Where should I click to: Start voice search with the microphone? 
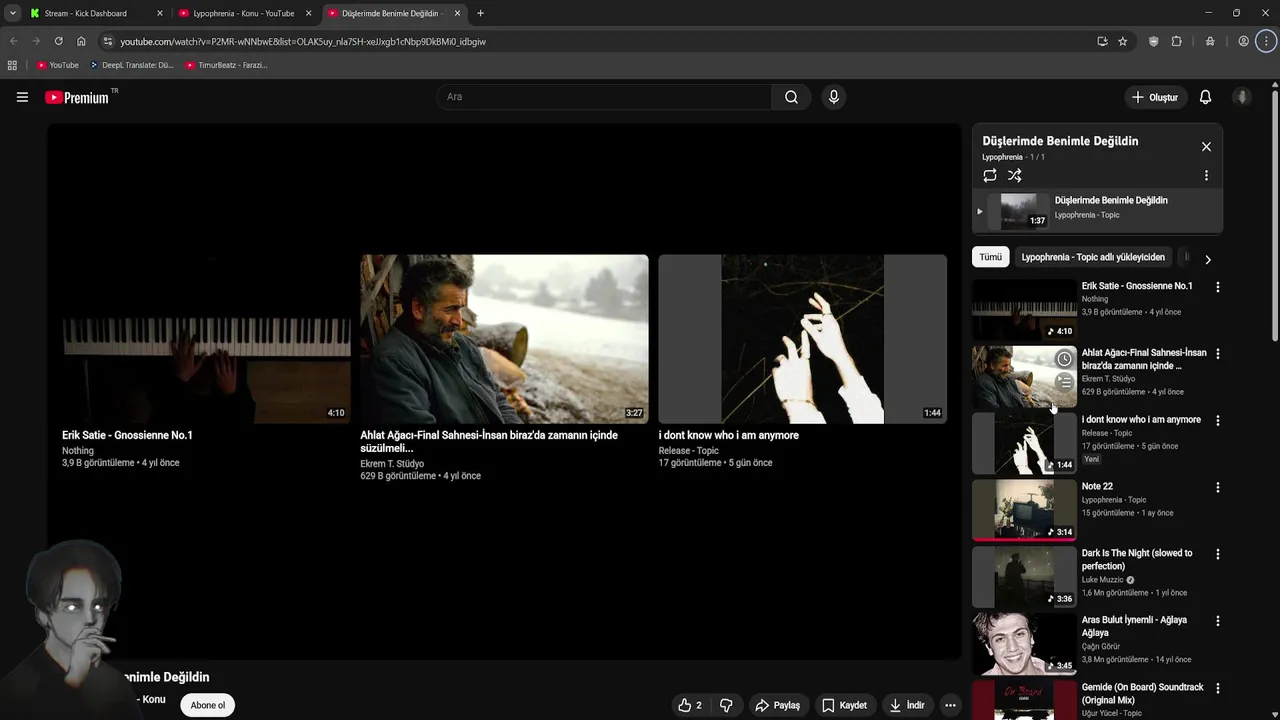[834, 97]
